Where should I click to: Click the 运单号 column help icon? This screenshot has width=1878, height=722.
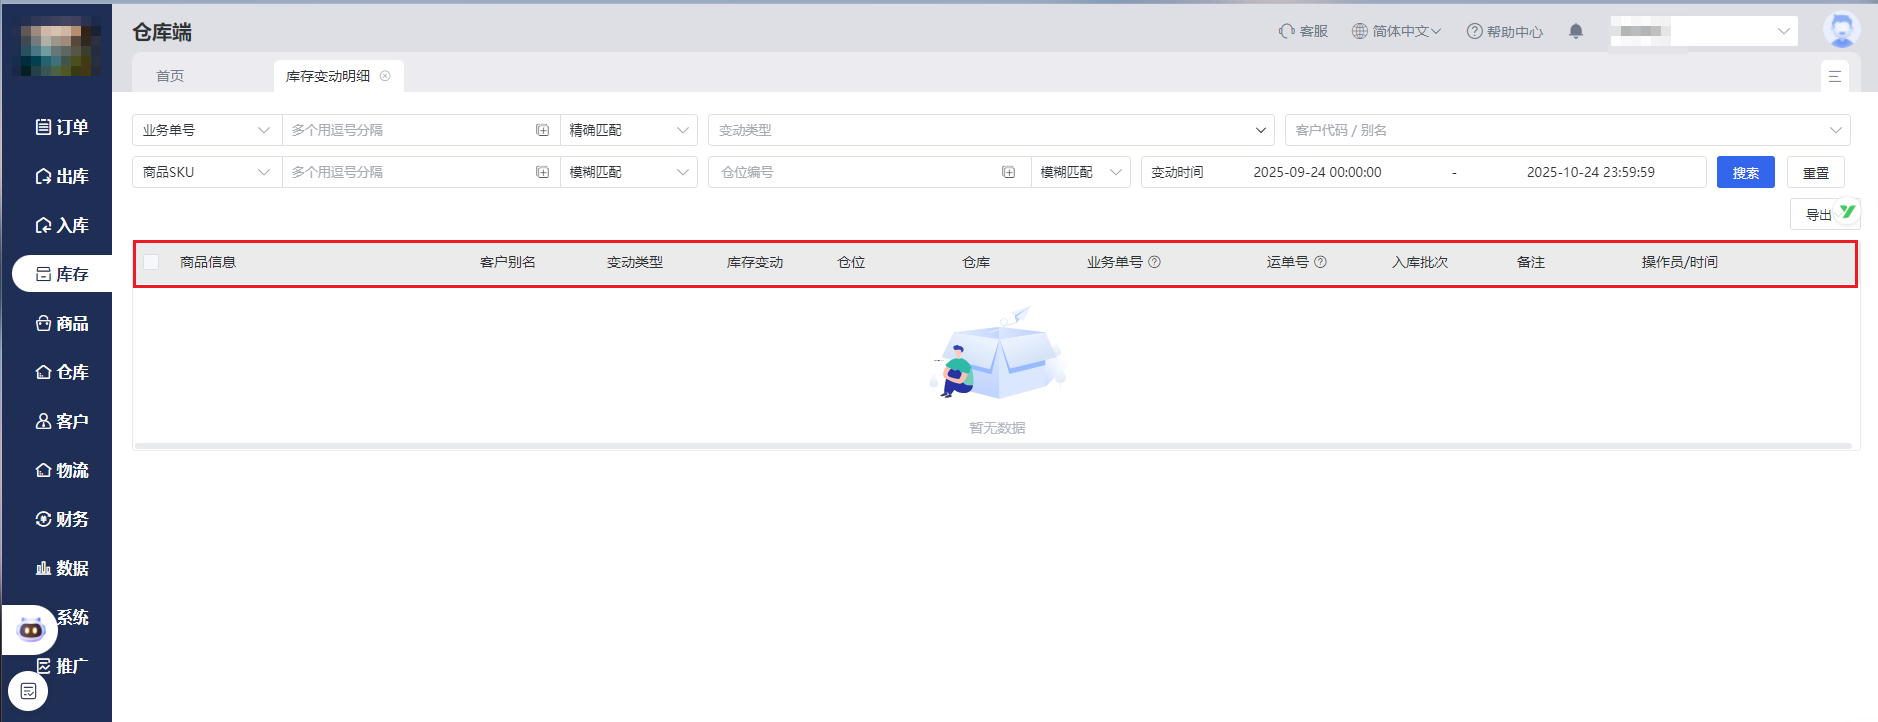pyautogui.click(x=1320, y=262)
